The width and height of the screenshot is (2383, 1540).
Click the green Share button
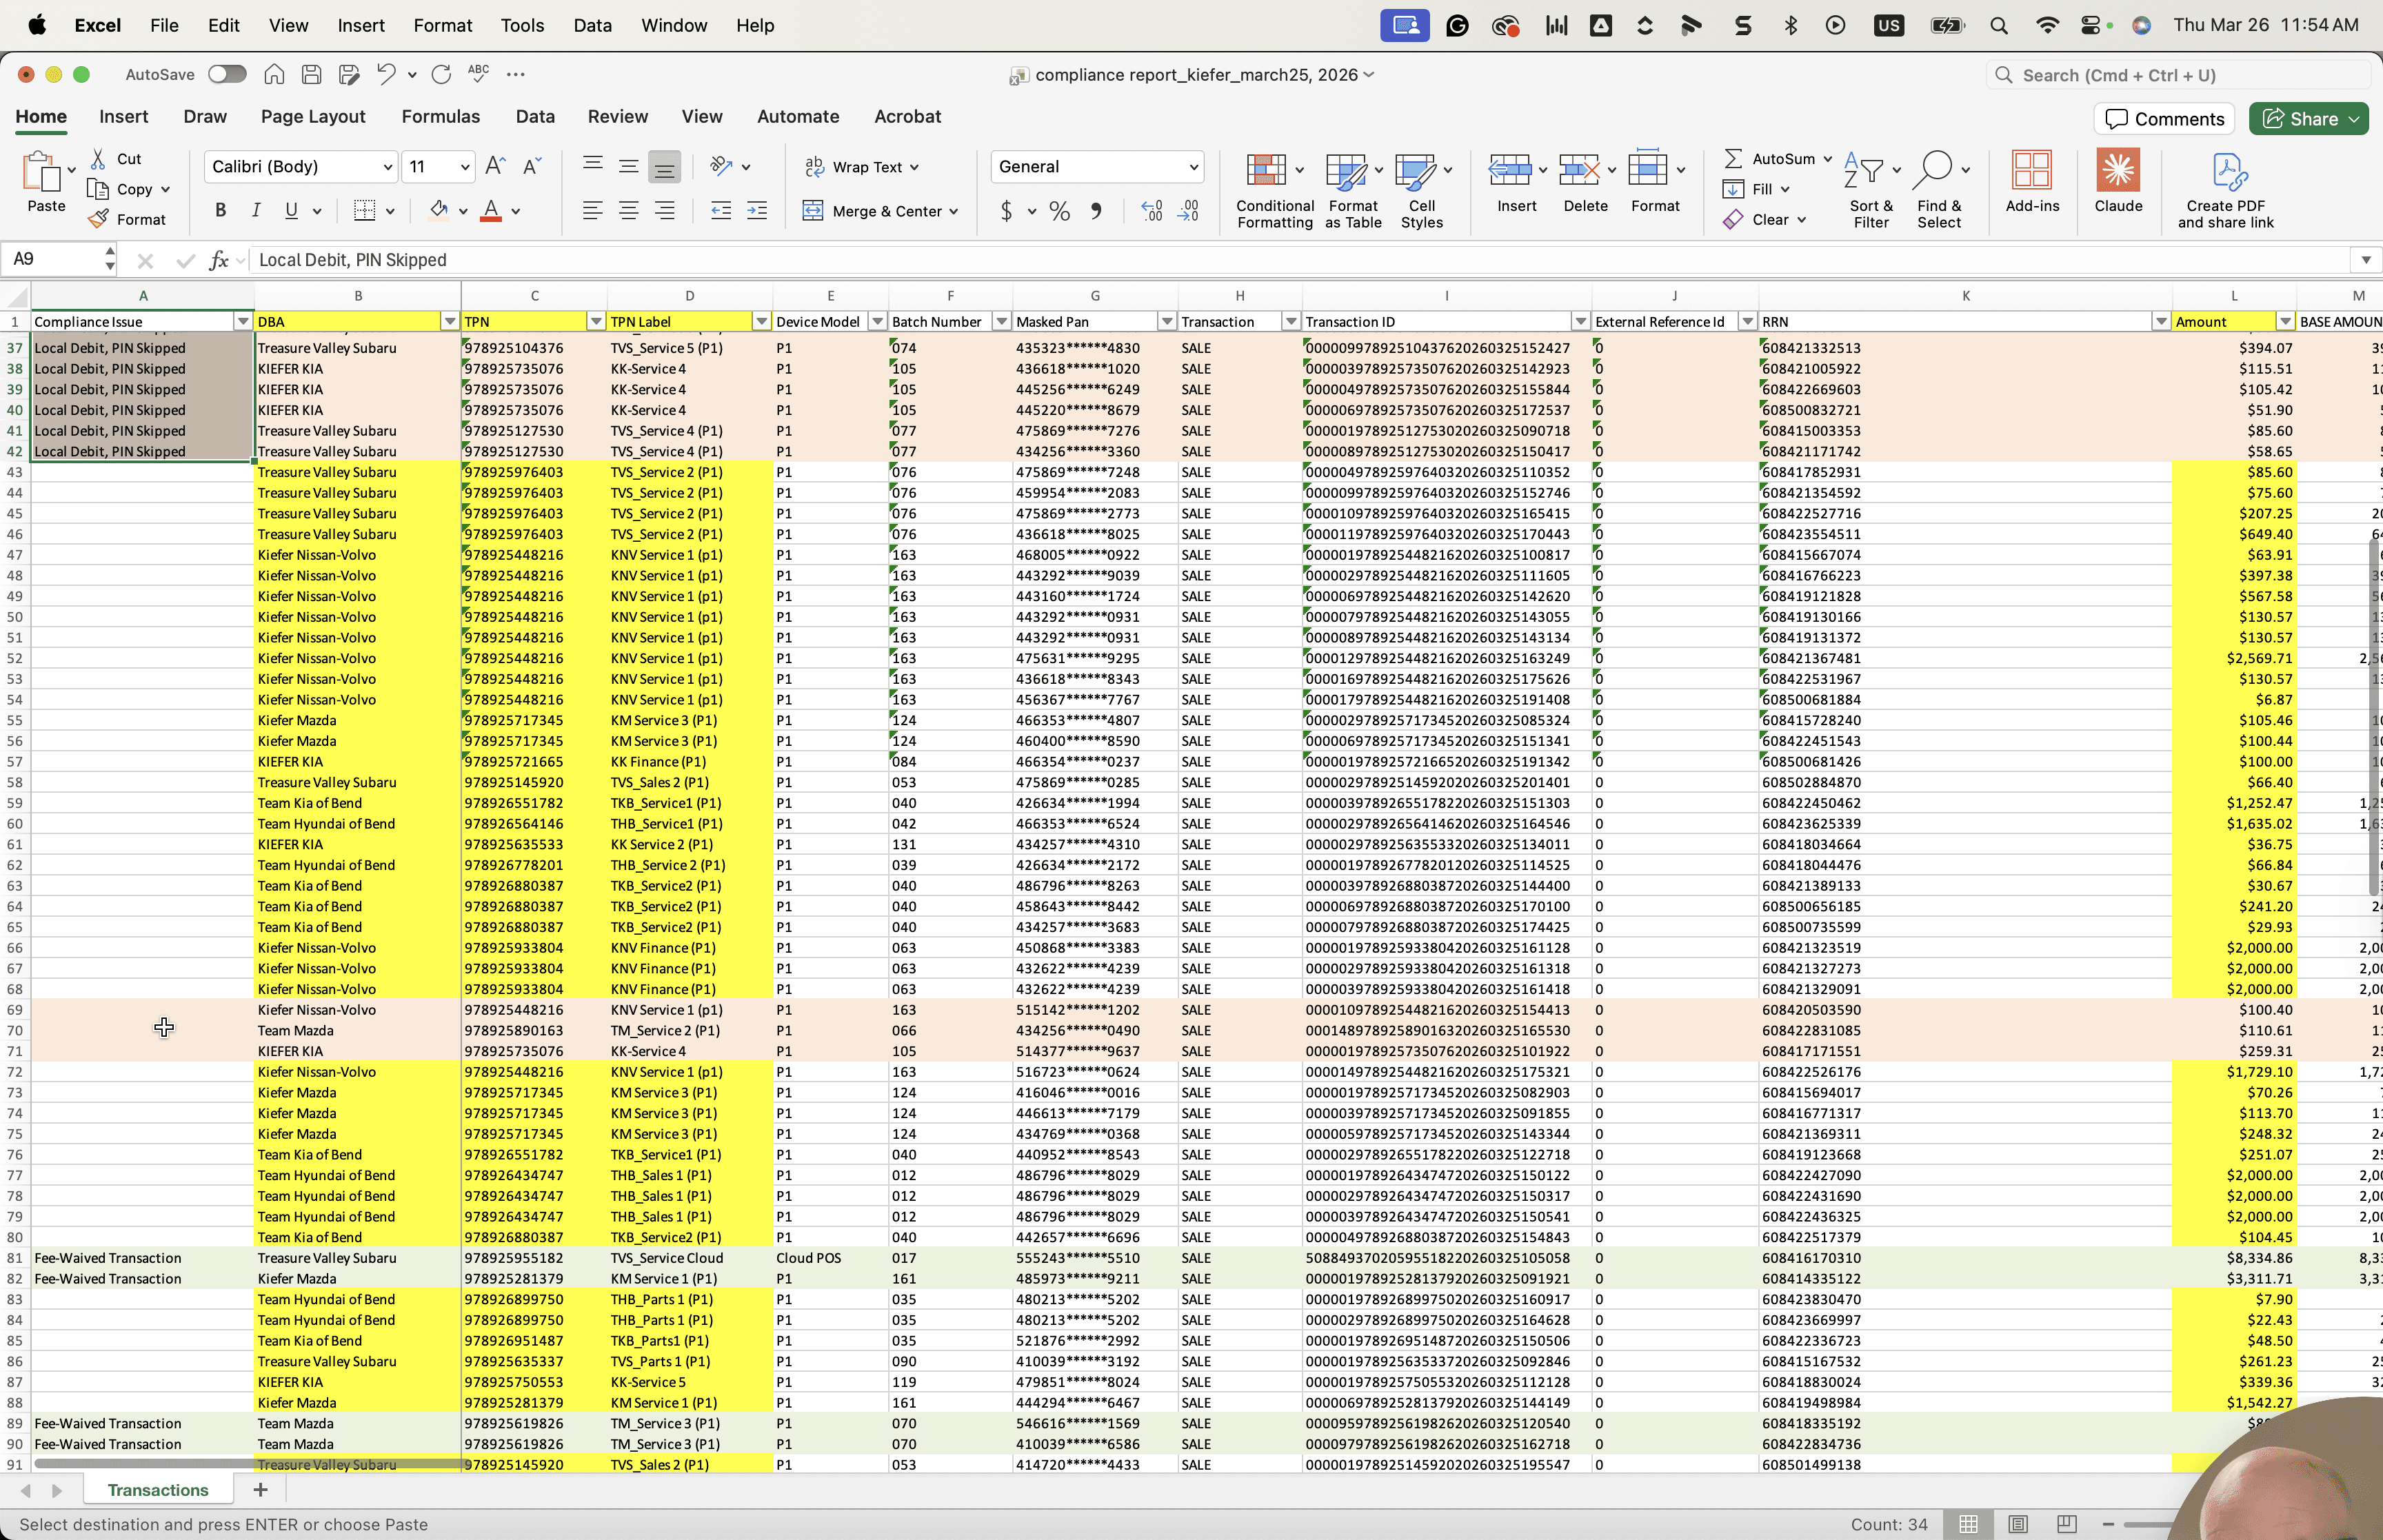click(x=2309, y=118)
